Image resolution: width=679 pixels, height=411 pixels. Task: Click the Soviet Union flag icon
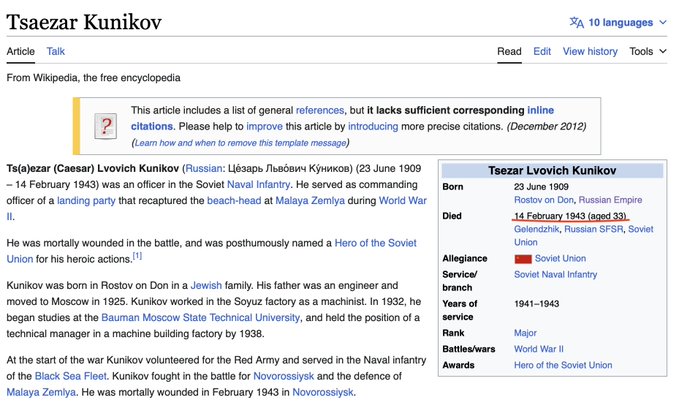pyautogui.click(x=522, y=259)
